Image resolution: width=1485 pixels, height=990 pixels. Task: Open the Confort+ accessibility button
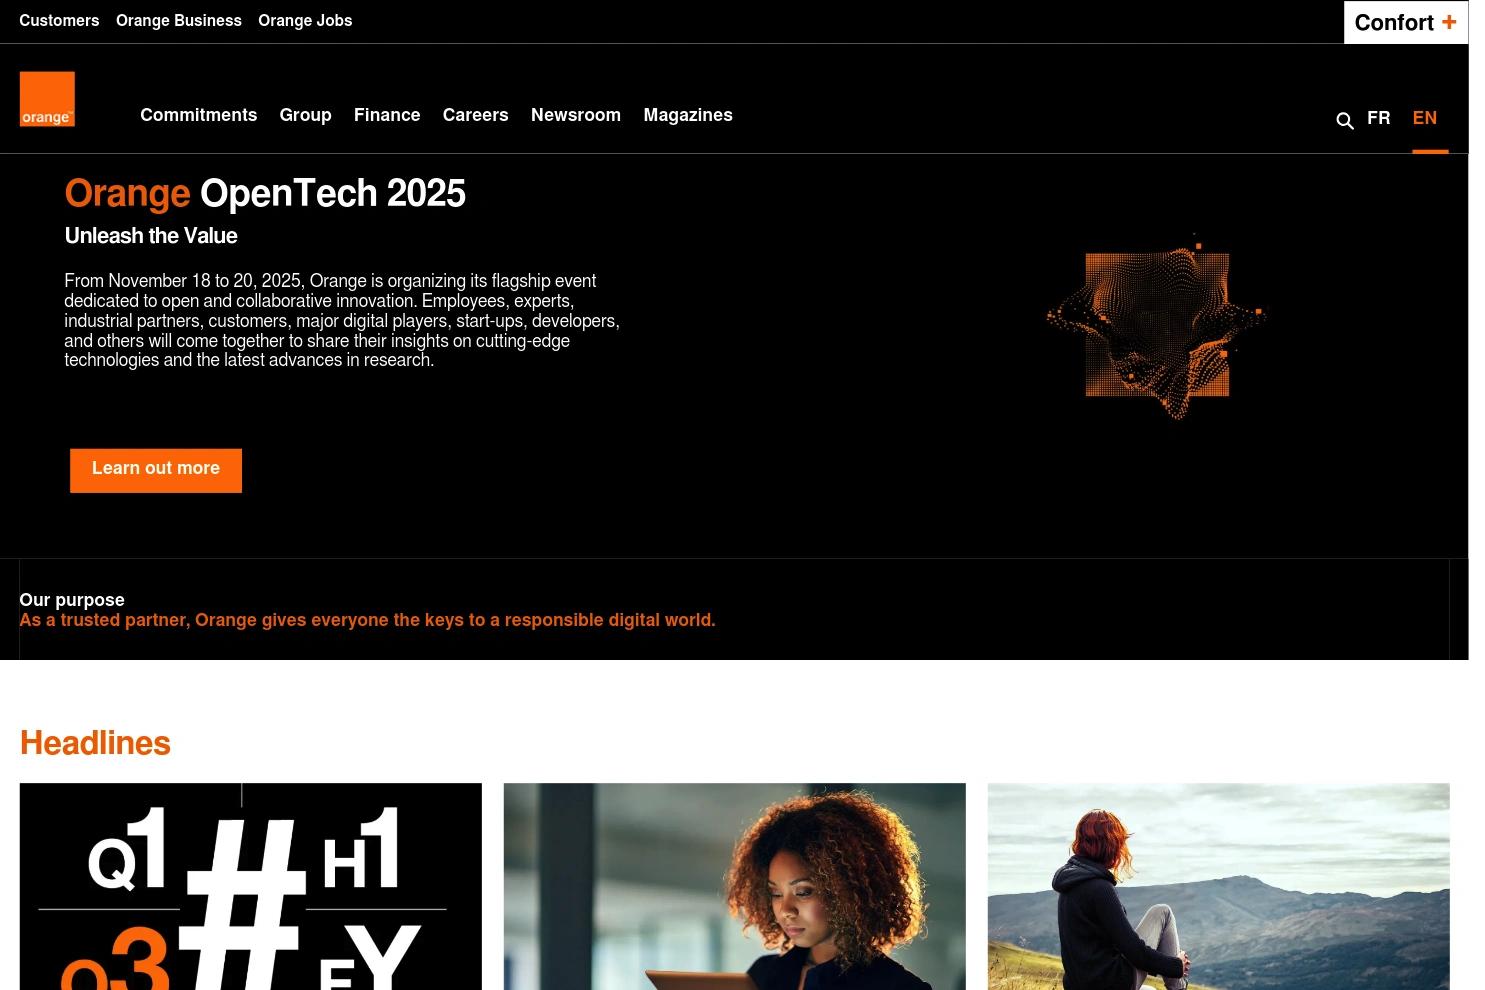click(1405, 22)
